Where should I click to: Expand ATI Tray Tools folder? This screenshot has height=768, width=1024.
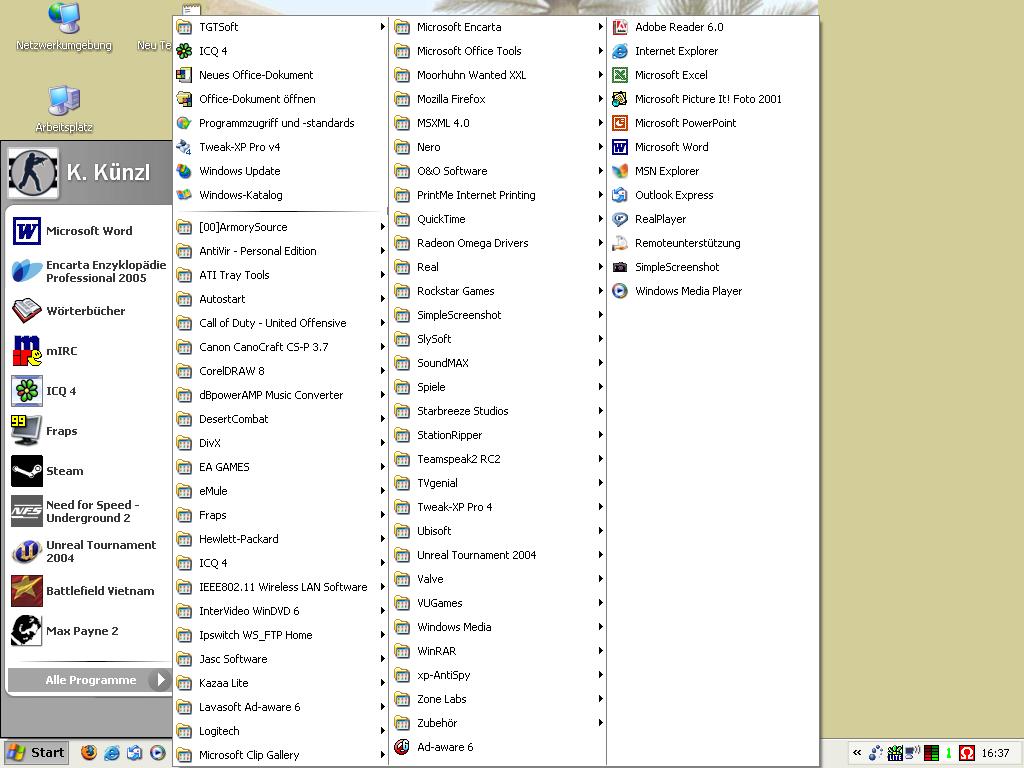[x=281, y=275]
